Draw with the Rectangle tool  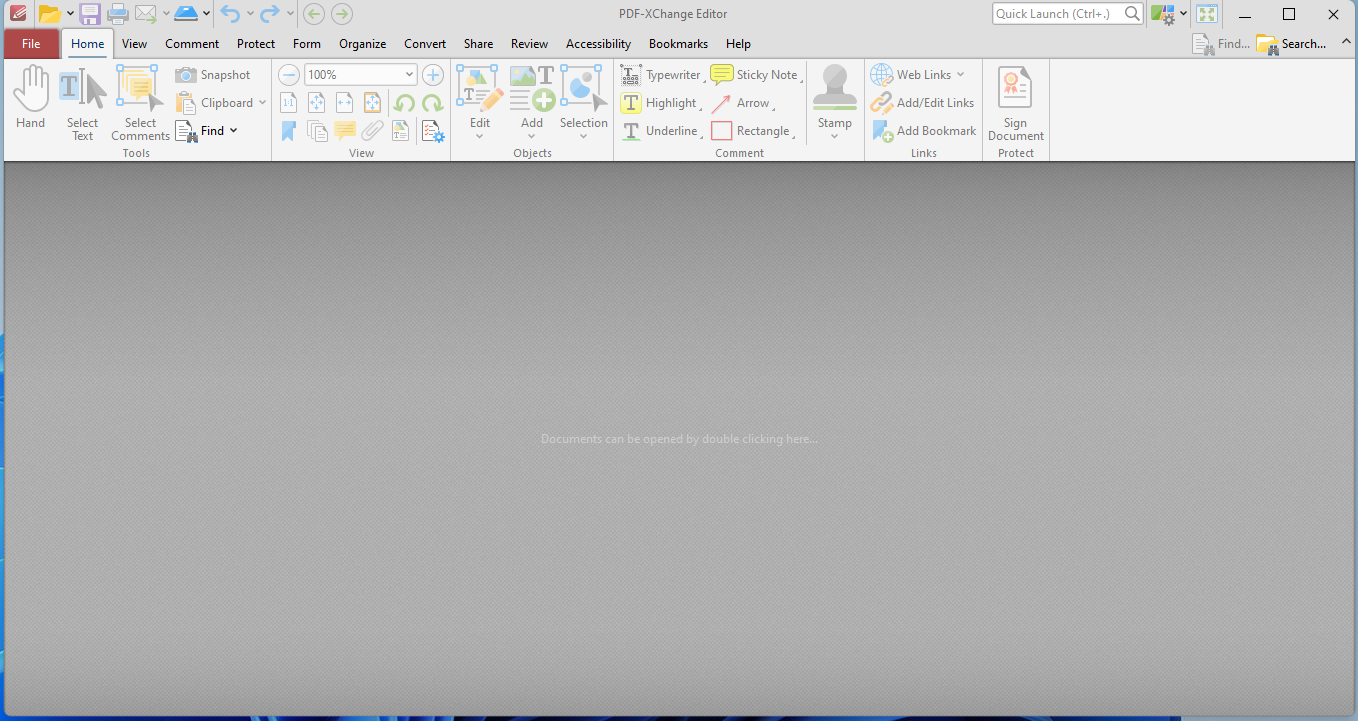click(x=751, y=131)
